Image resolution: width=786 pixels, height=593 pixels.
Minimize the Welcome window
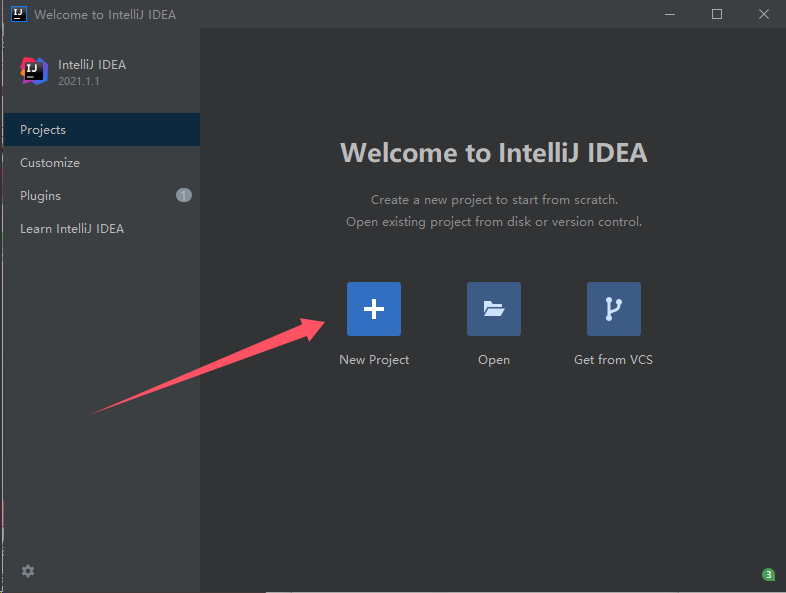(x=672, y=14)
